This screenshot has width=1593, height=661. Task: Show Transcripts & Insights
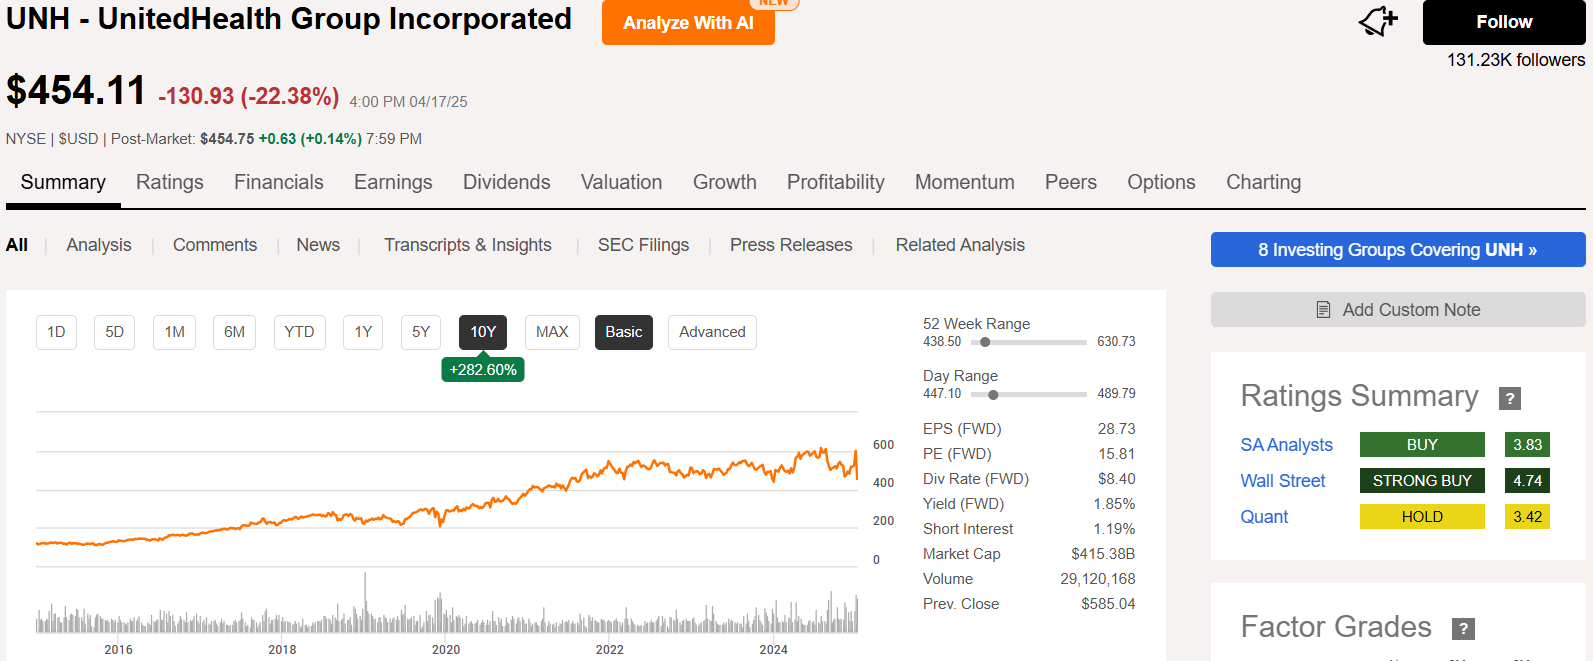(468, 245)
